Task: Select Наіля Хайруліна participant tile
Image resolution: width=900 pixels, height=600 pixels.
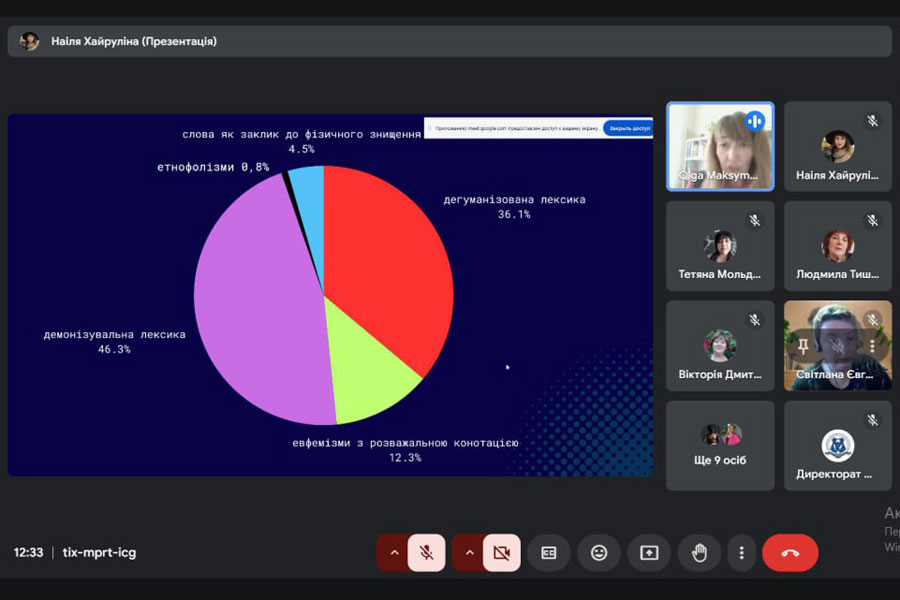Action: pyautogui.click(x=837, y=146)
